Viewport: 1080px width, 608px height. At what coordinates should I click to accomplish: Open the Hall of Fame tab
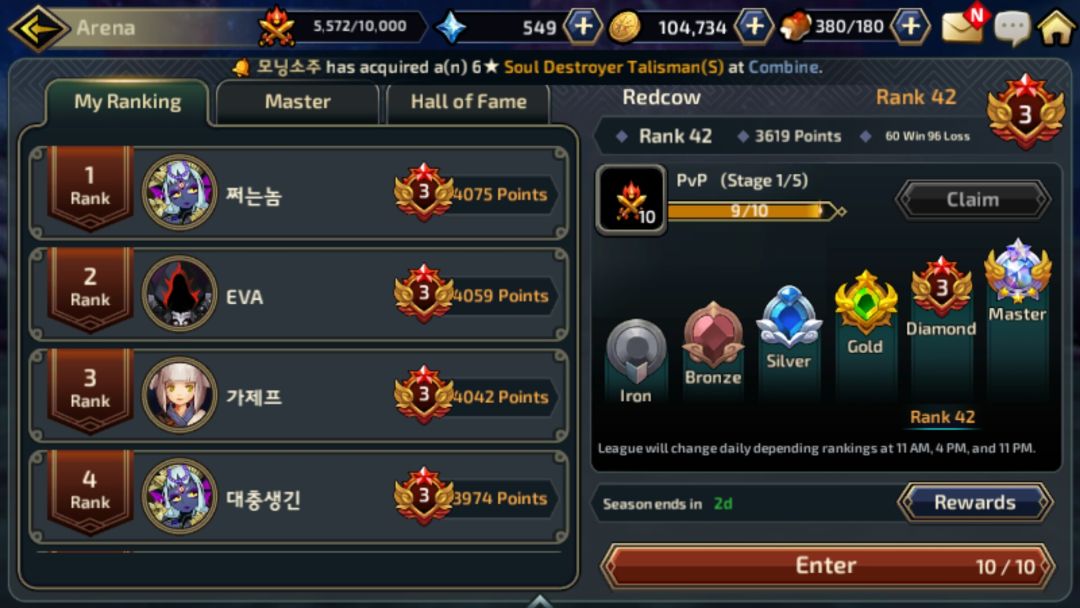(468, 102)
